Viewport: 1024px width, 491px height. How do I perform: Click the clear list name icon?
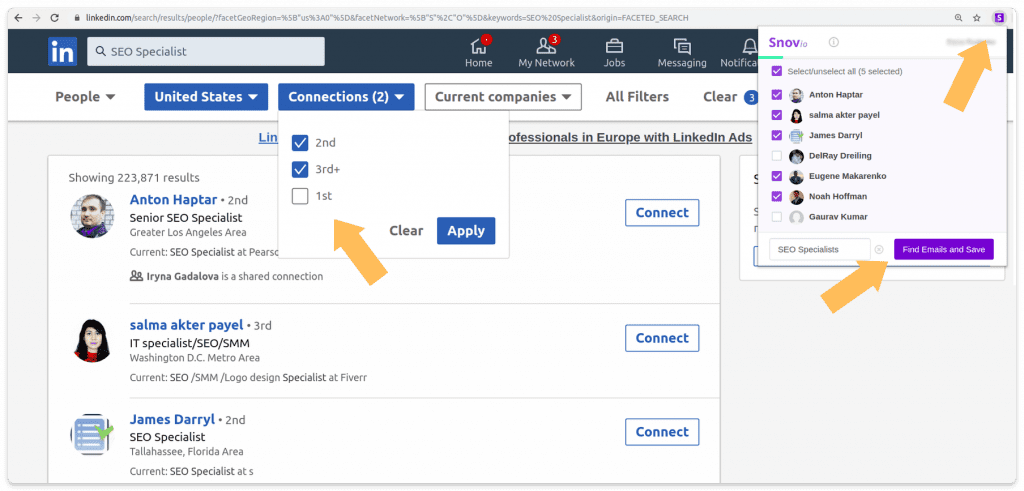(879, 249)
